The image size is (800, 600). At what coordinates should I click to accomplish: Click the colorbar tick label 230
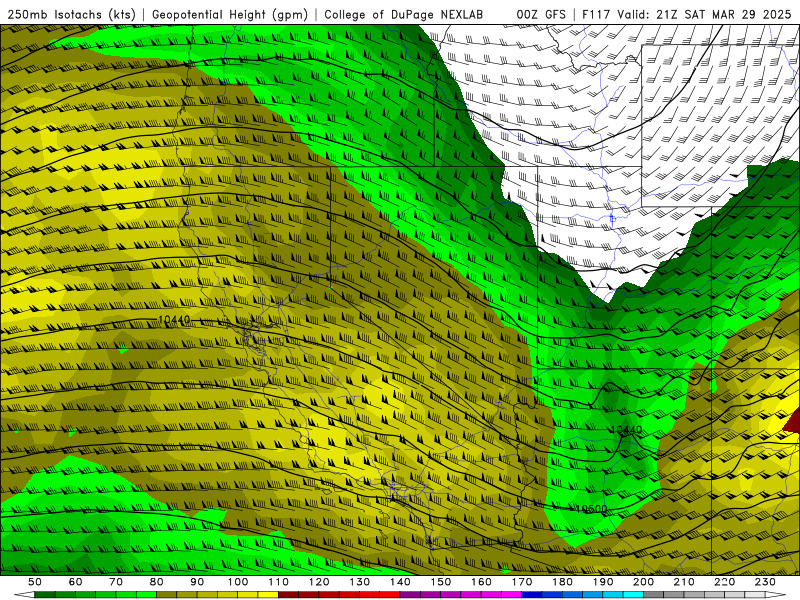(x=765, y=582)
